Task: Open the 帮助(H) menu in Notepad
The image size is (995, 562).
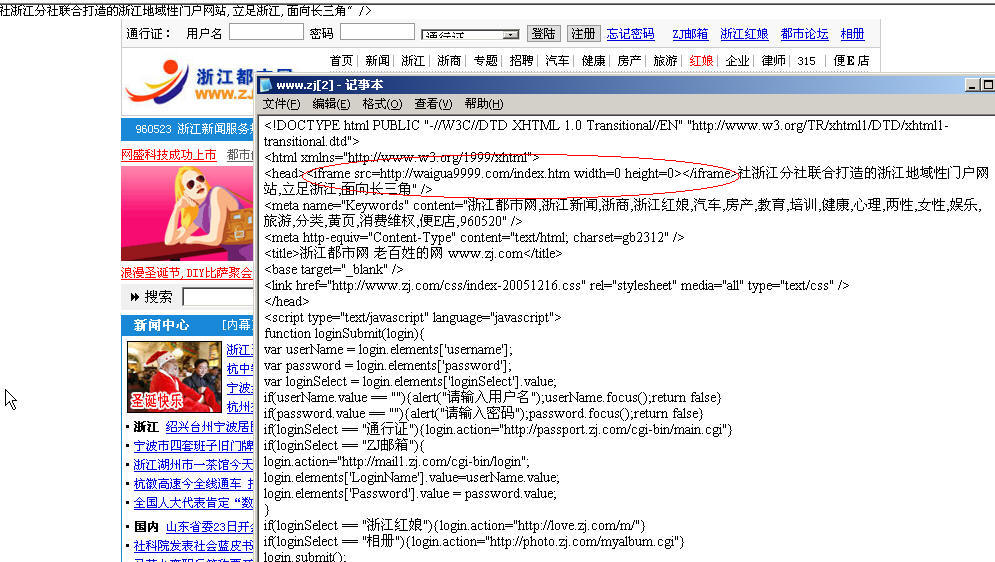Action: (x=484, y=104)
